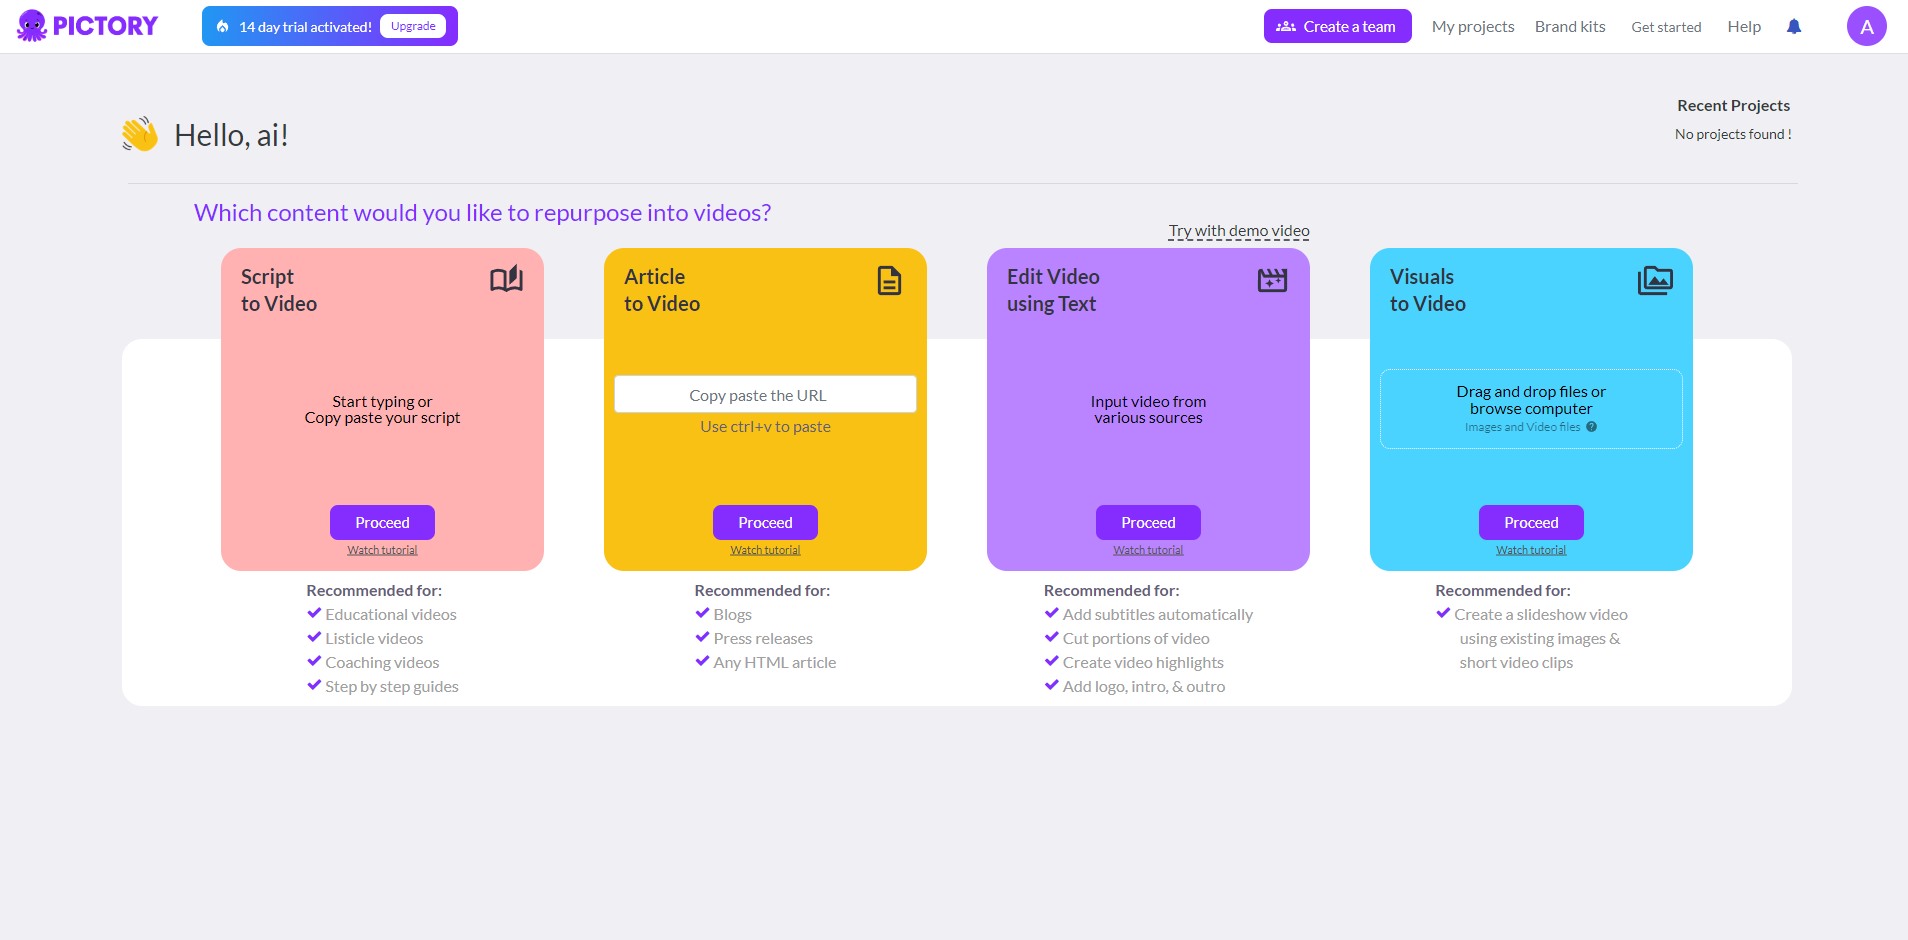This screenshot has height=940, width=1908.
Task: Click the notification bell icon
Action: [x=1794, y=27]
